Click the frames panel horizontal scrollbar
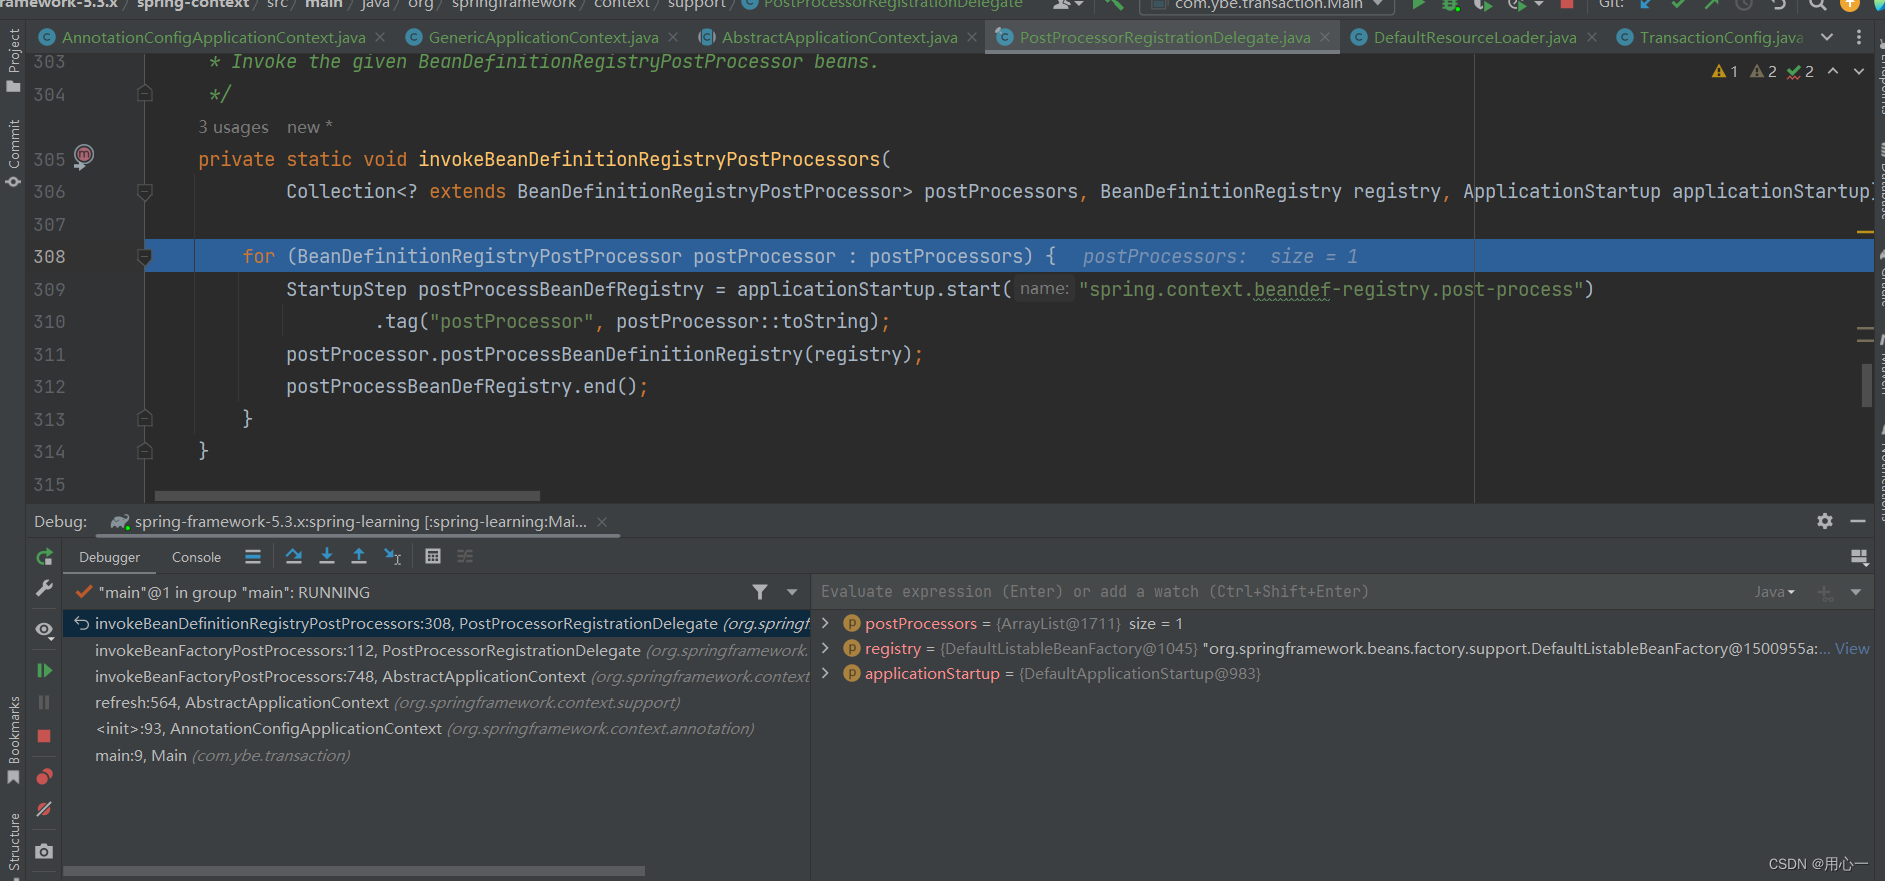Viewport: 1885px width, 881px height. tap(354, 871)
